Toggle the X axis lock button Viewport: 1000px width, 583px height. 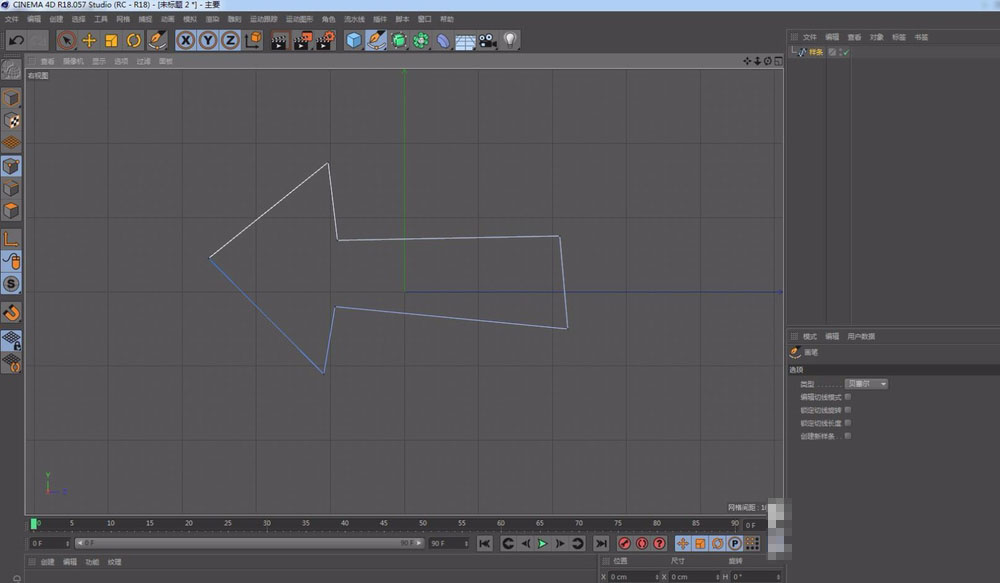(x=184, y=40)
